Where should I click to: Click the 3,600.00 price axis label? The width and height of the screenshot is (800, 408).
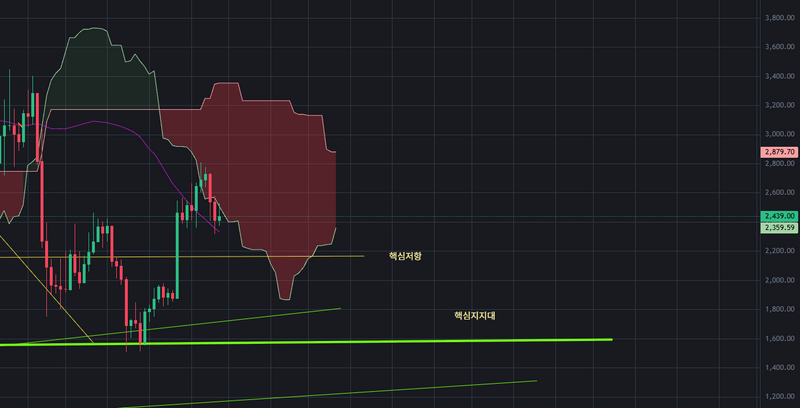click(x=780, y=47)
